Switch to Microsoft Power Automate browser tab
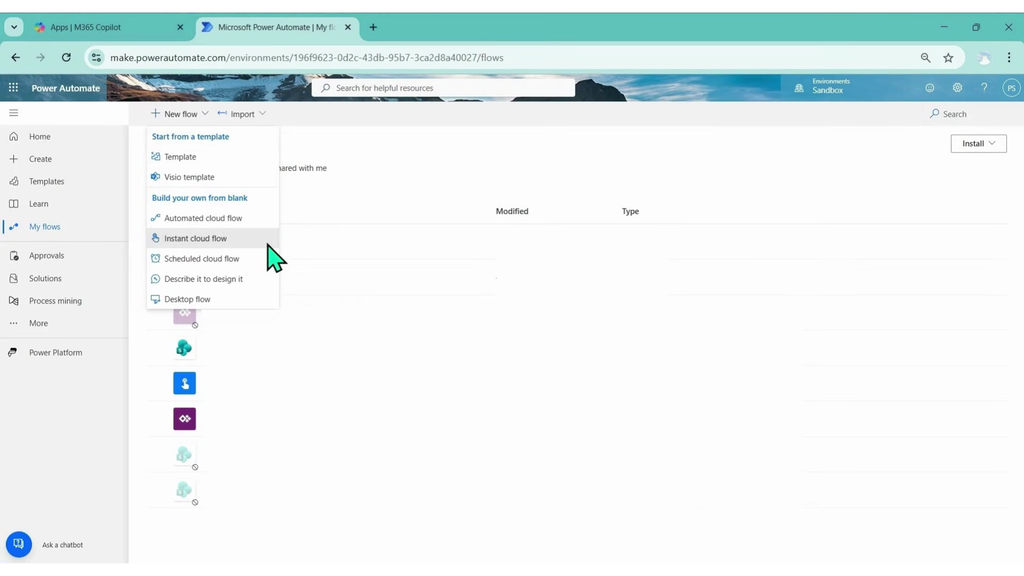1024x576 pixels. pos(278,27)
